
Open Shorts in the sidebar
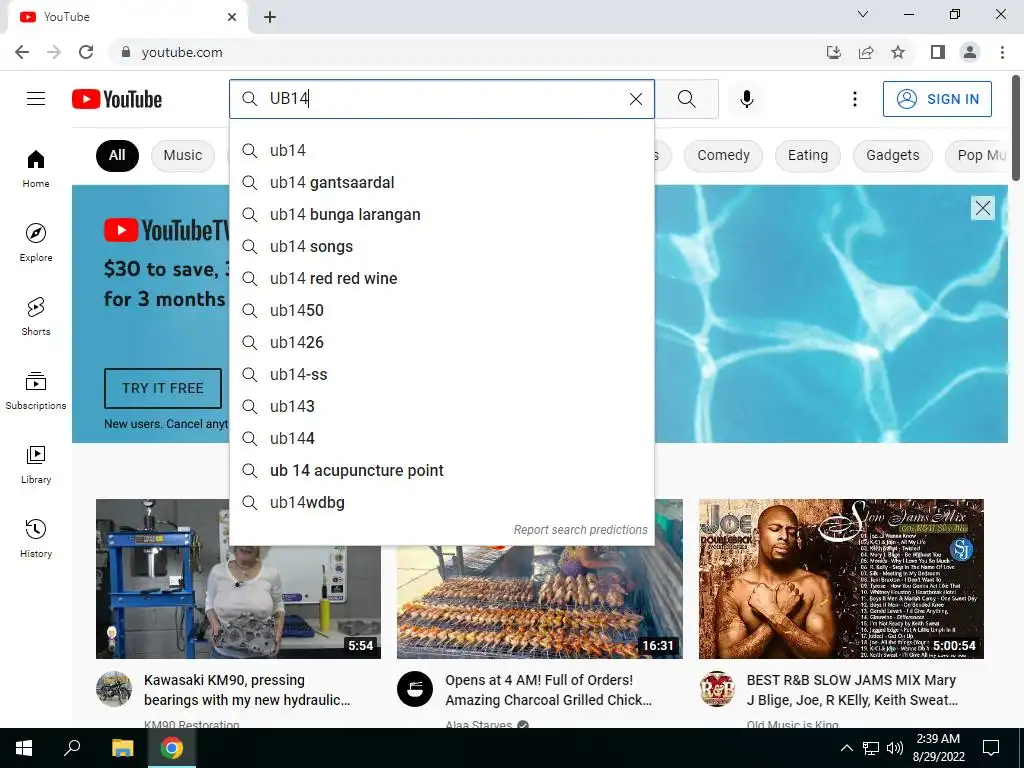[x=36, y=316]
